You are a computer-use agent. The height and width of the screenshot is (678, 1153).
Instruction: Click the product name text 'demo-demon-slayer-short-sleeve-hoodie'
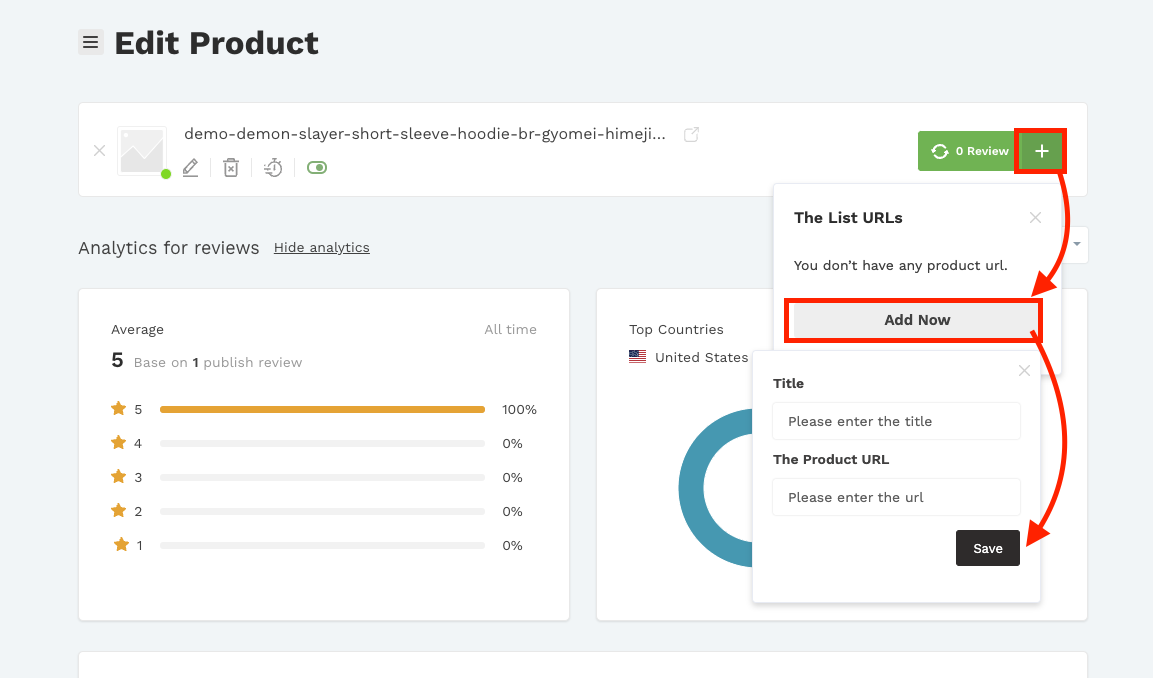pyautogui.click(x=425, y=134)
